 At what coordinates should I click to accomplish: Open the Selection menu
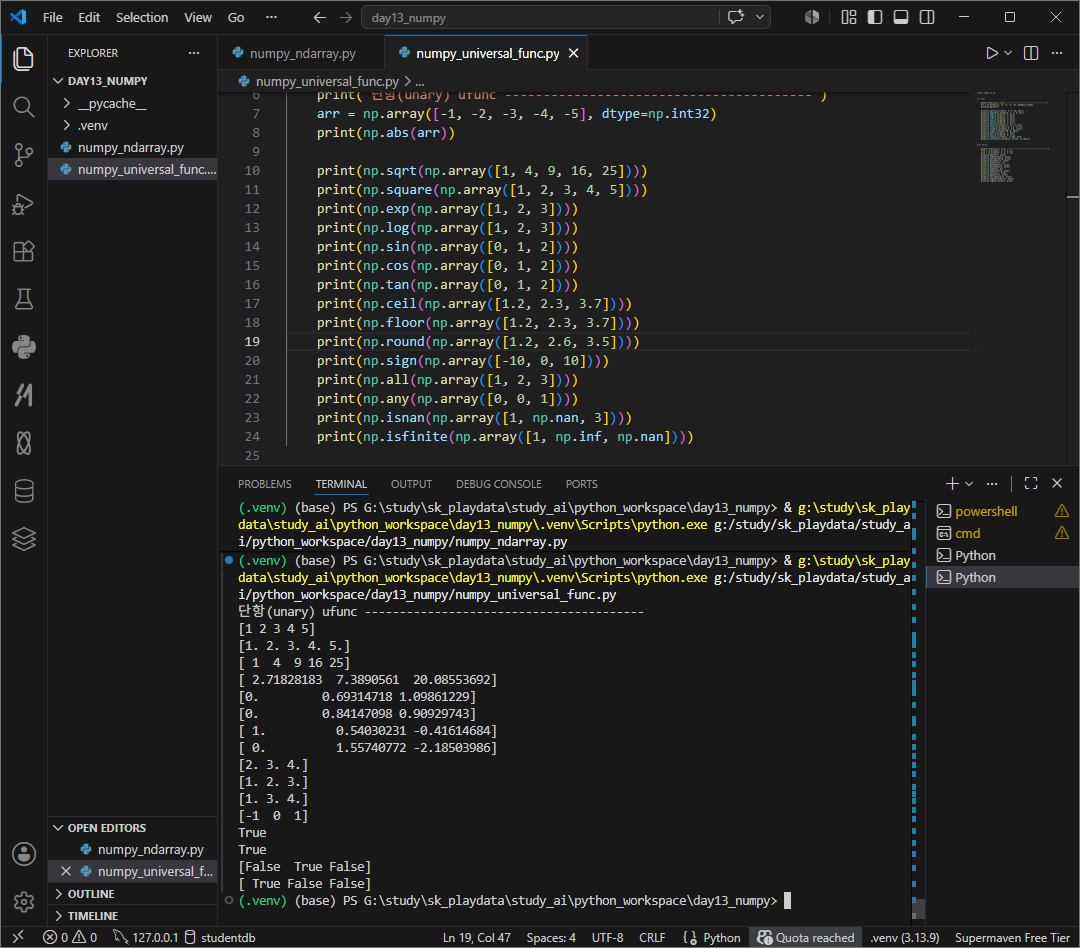click(x=142, y=18)
